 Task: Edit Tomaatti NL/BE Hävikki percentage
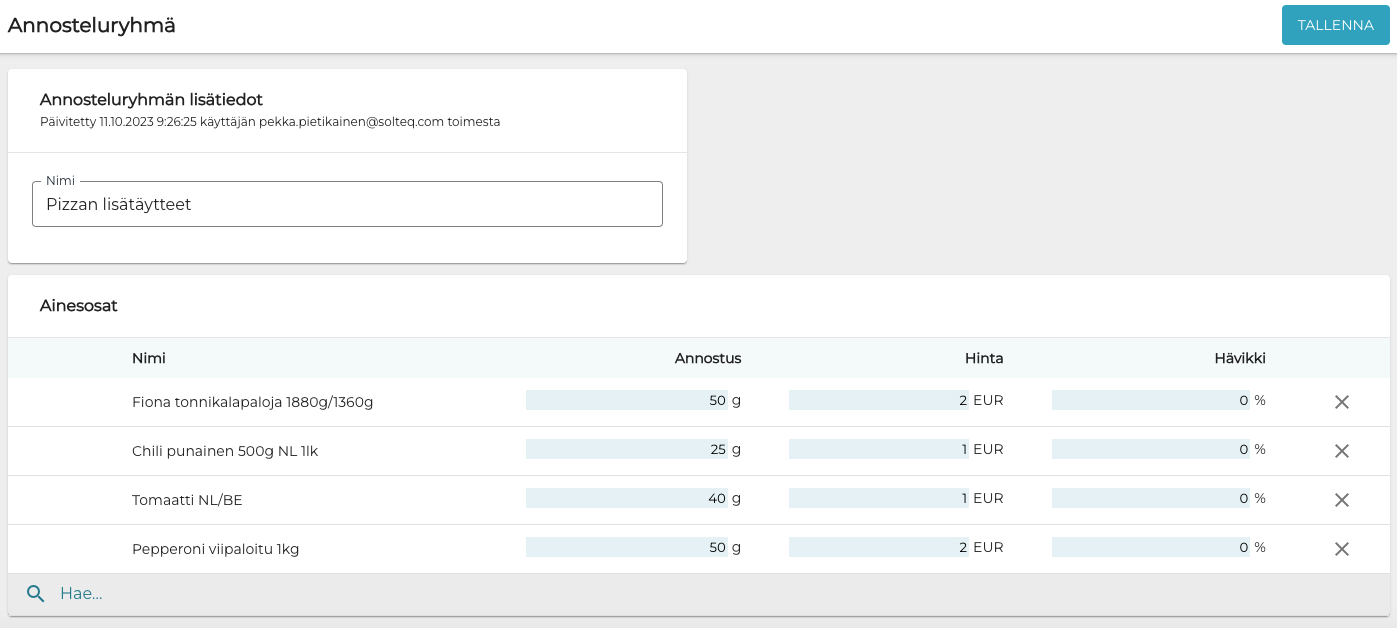point(1151,499)
